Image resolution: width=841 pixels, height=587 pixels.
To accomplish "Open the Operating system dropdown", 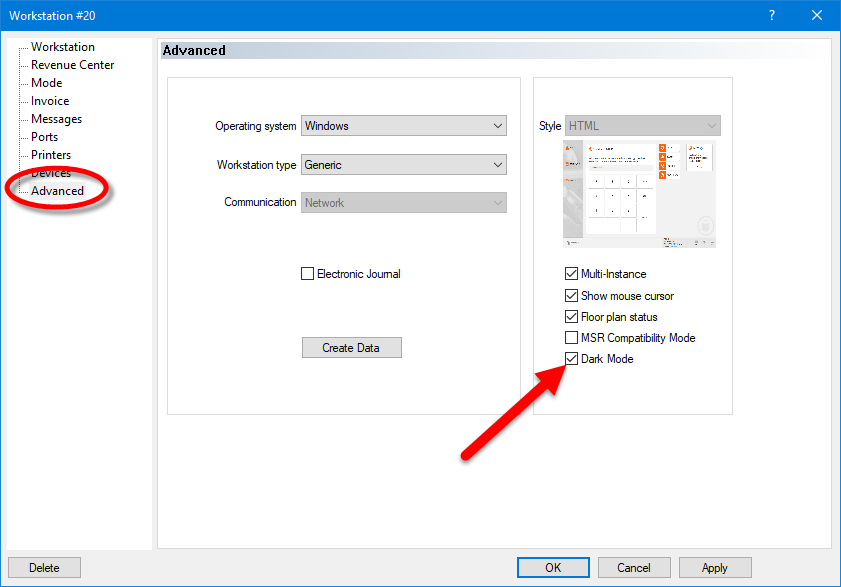I will click(499, 125).
